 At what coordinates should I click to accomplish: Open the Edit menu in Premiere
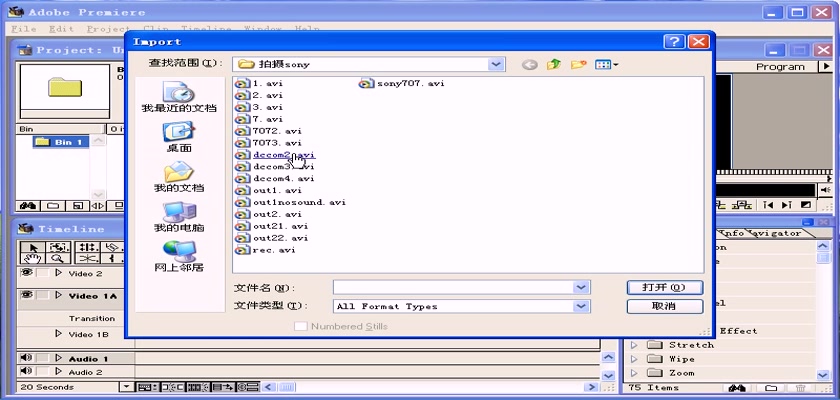point(61,29)
